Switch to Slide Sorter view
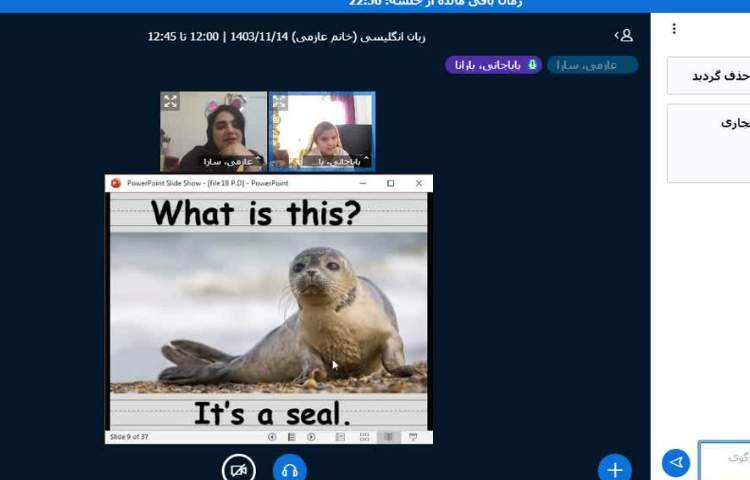The height and width of the screenshot is (480, 750). pyautogui.click(x=364, y=437)
